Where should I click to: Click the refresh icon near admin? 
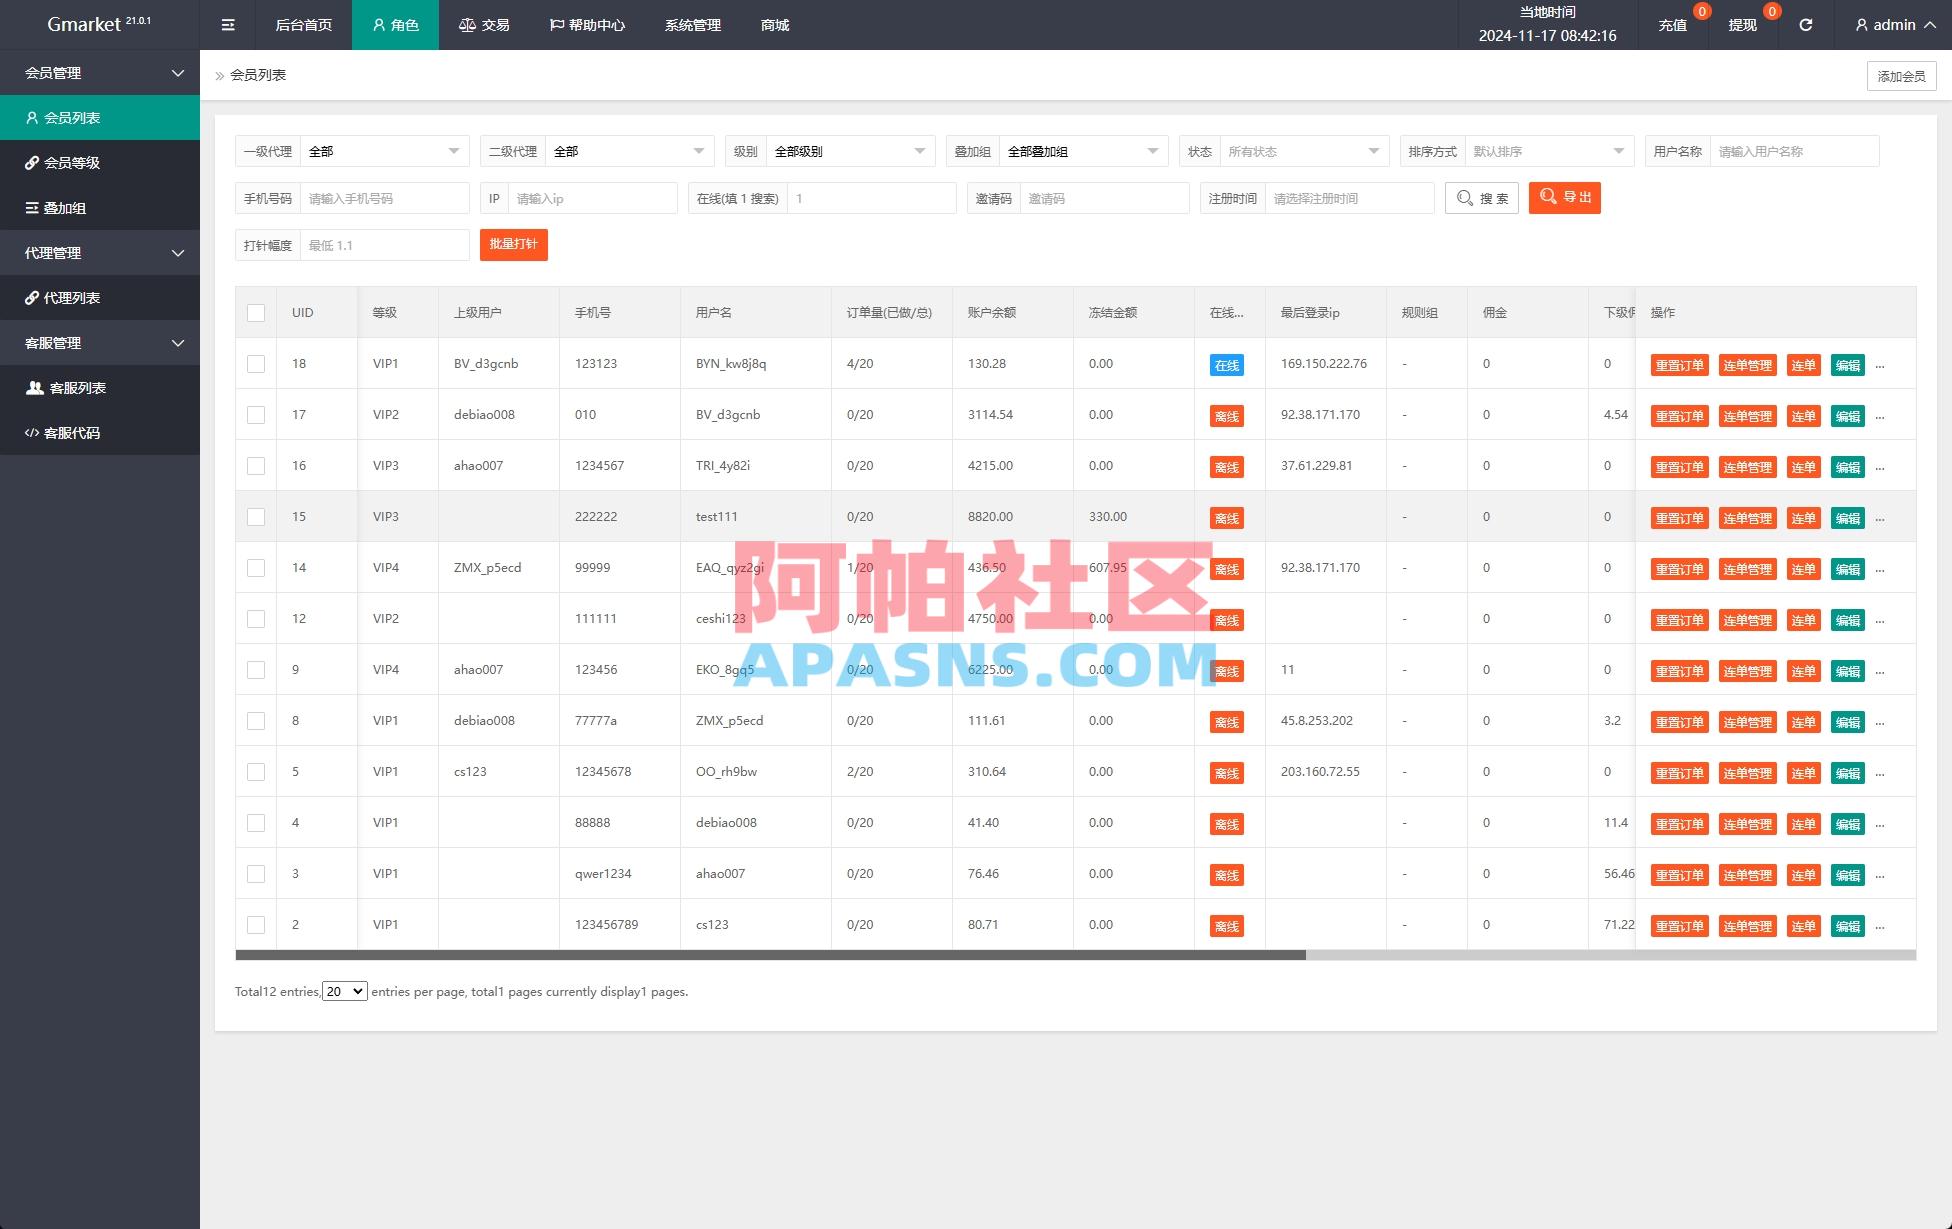[1805, 24]
